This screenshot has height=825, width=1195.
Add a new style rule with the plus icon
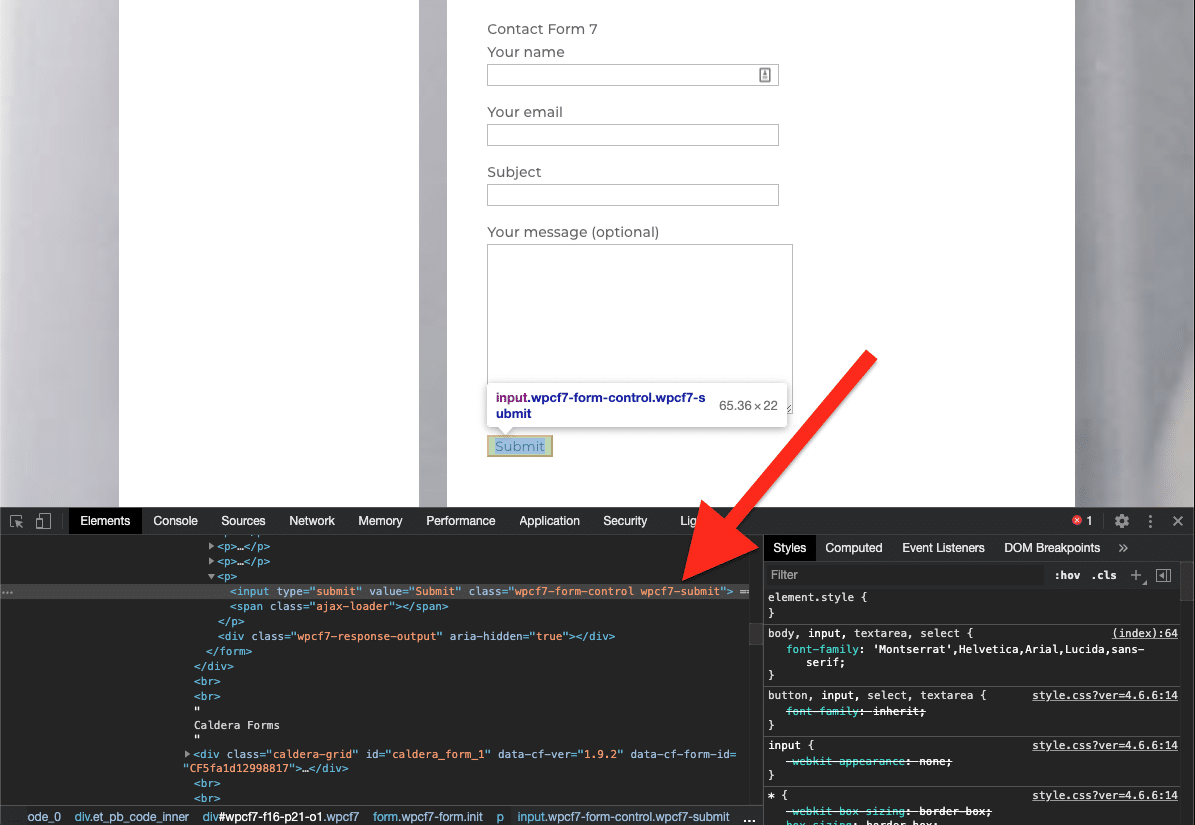click(x=1136, y=575)
